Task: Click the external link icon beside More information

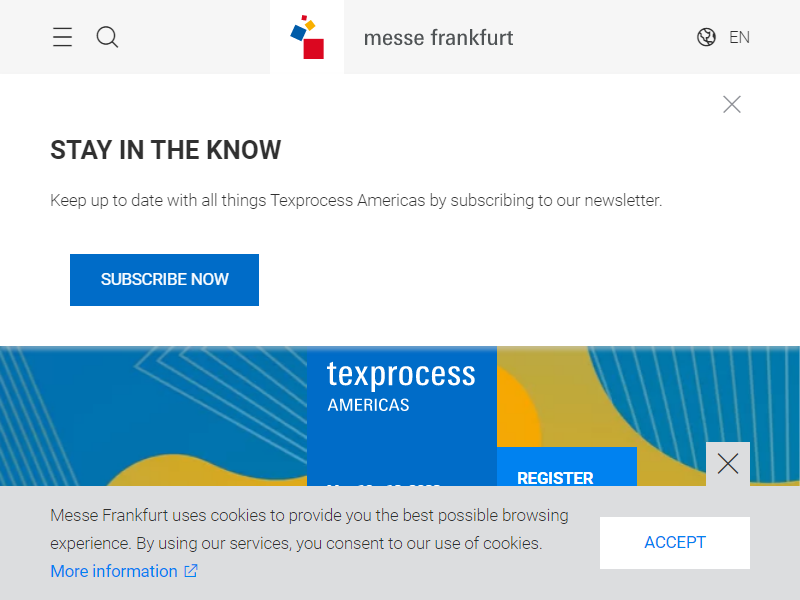Action: coord(191,570)
